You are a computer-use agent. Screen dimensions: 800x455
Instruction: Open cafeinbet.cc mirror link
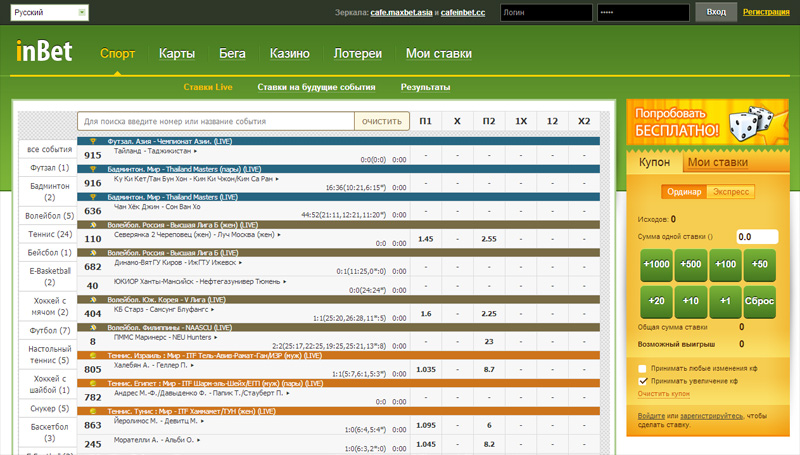pos(463,12)
